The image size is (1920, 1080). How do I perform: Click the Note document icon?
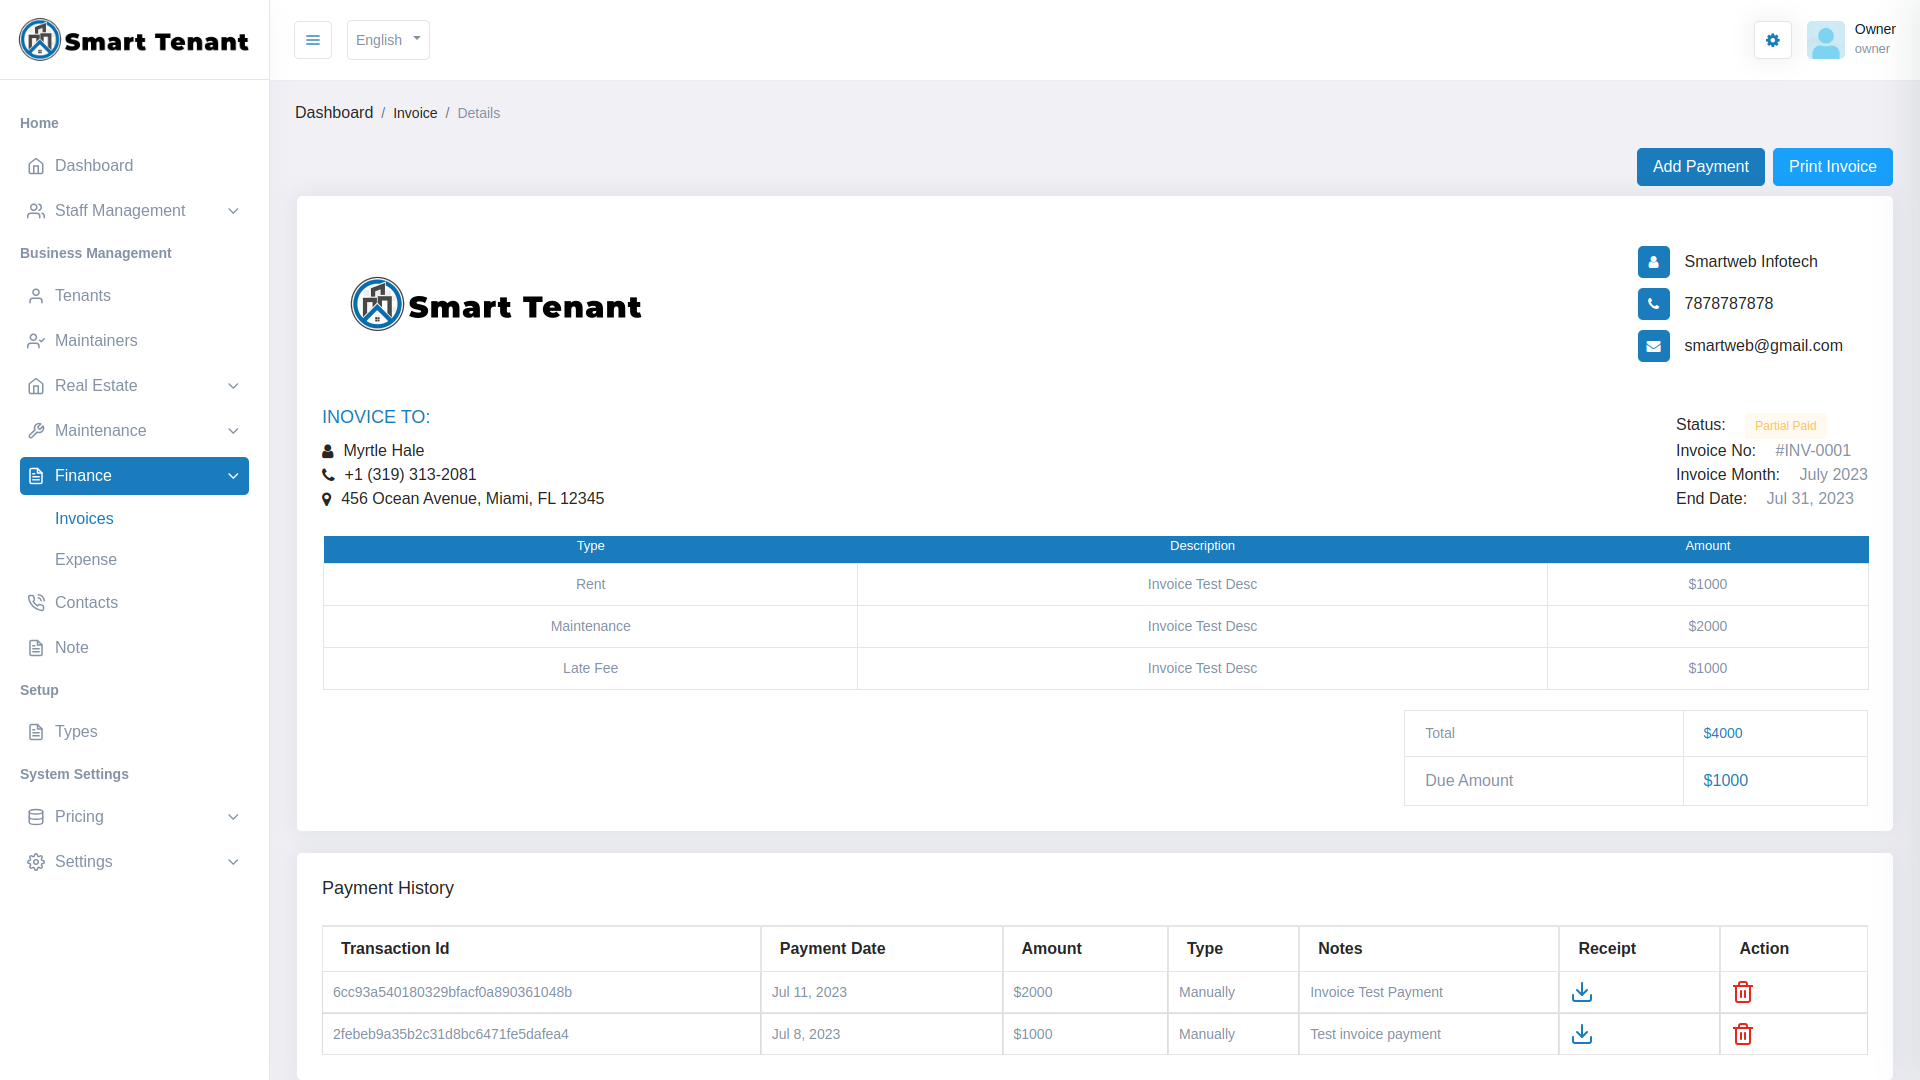[36, 647]
